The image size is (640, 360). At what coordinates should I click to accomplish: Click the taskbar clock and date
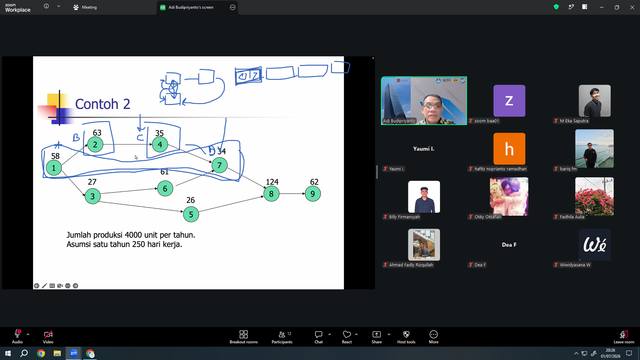coord(611,353)
